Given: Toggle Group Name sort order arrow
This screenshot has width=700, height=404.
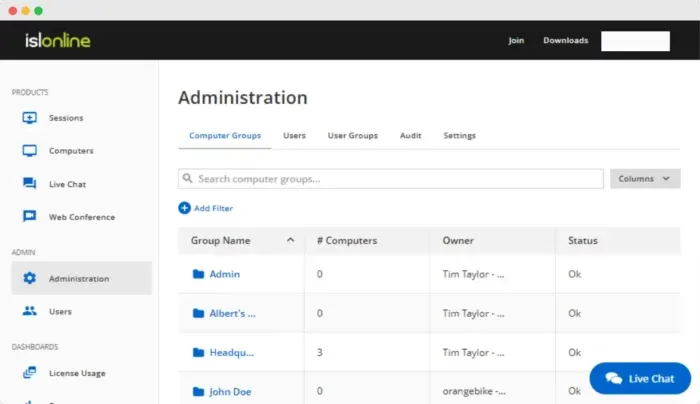Looking at the screenshot, I should pos(290,240).
